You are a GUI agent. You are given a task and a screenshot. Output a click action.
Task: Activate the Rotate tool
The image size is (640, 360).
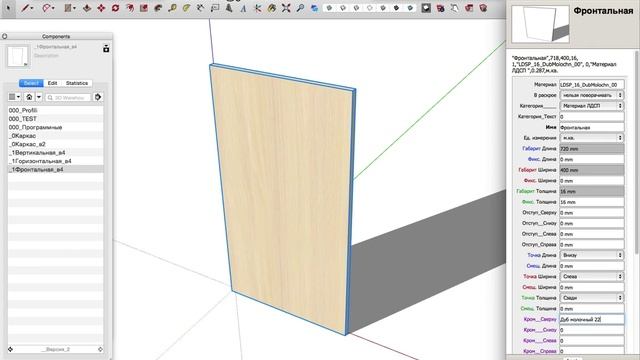[x=115, y=8]
